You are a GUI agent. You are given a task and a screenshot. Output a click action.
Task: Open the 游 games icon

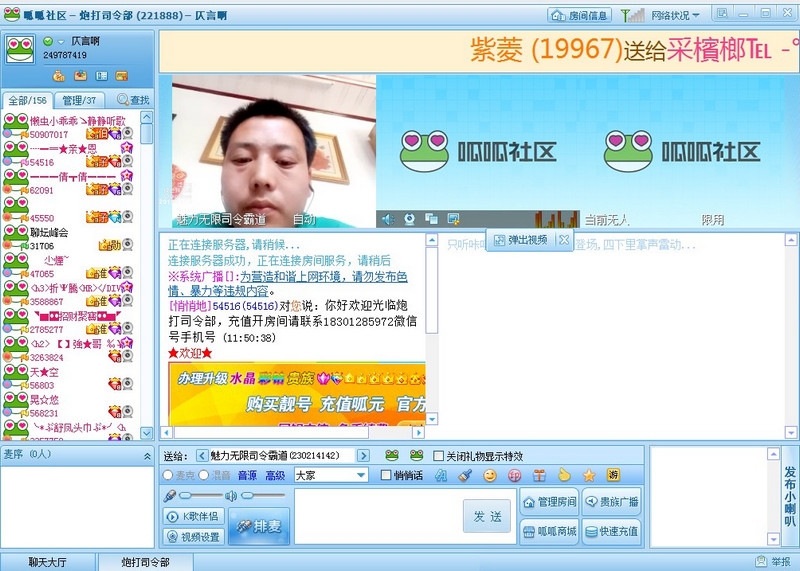tap(613, 475)
